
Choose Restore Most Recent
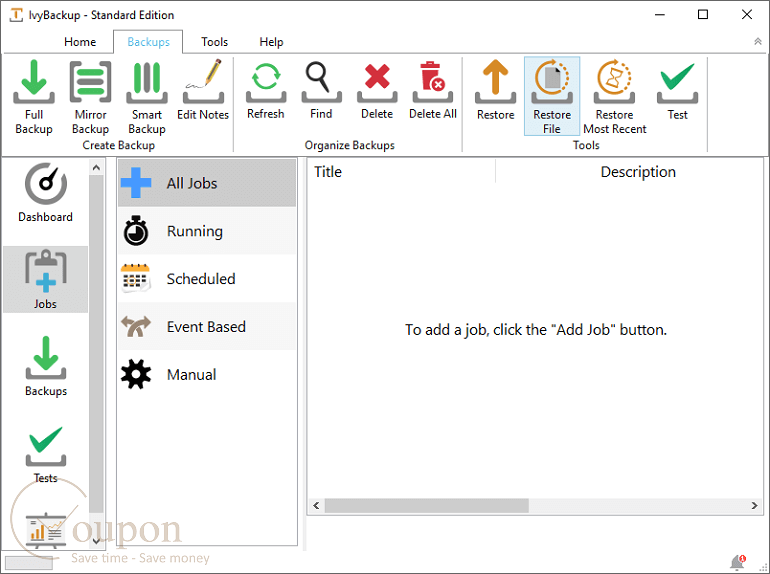coord(614,97)
